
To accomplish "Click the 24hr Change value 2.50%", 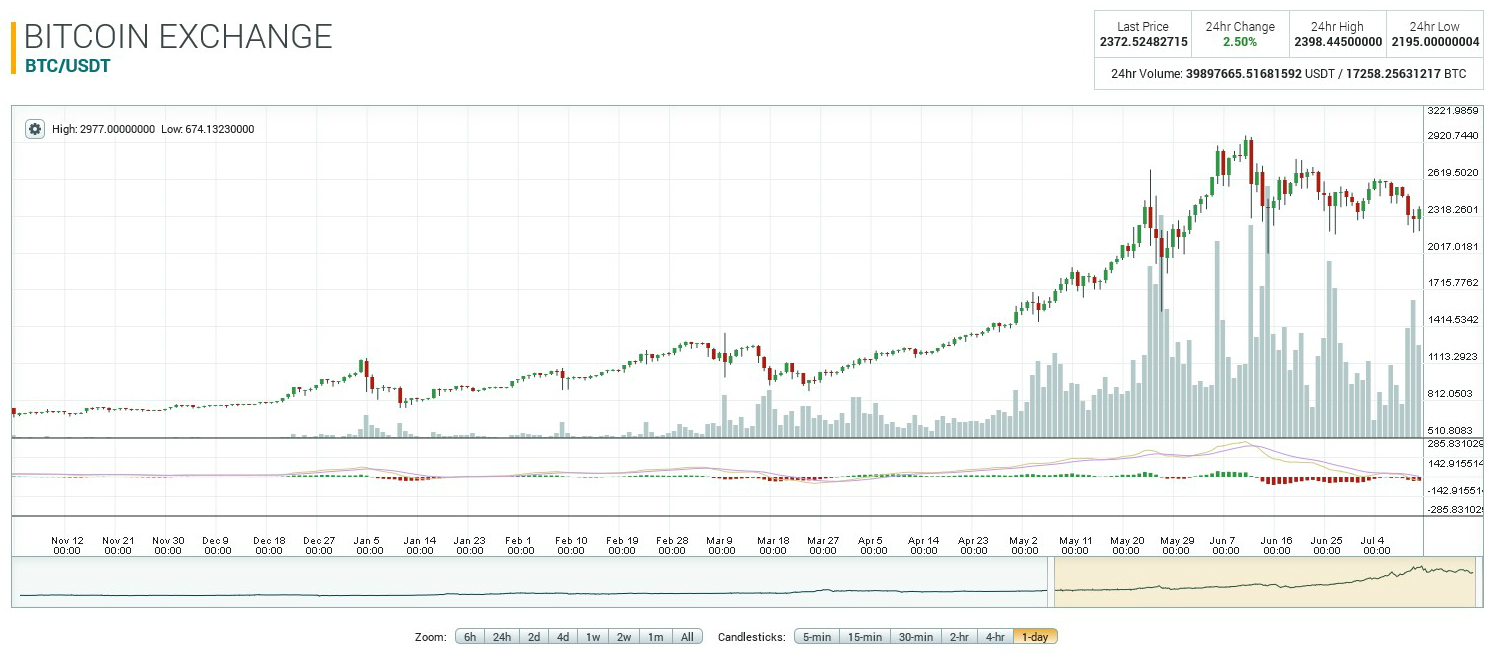I will pos(1239,42).
